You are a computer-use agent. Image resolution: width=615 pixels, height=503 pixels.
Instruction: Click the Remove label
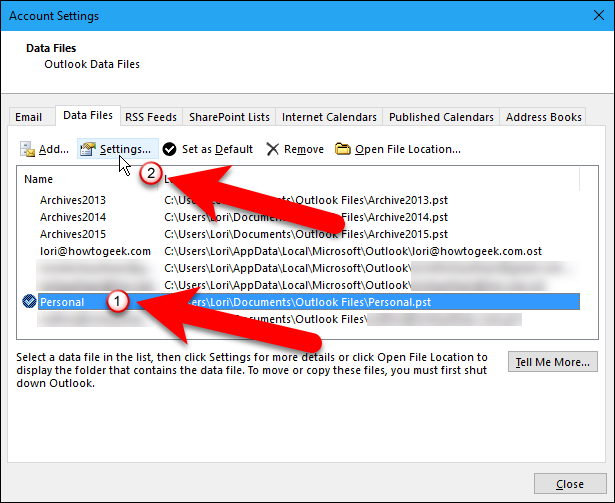pos(304,149)
